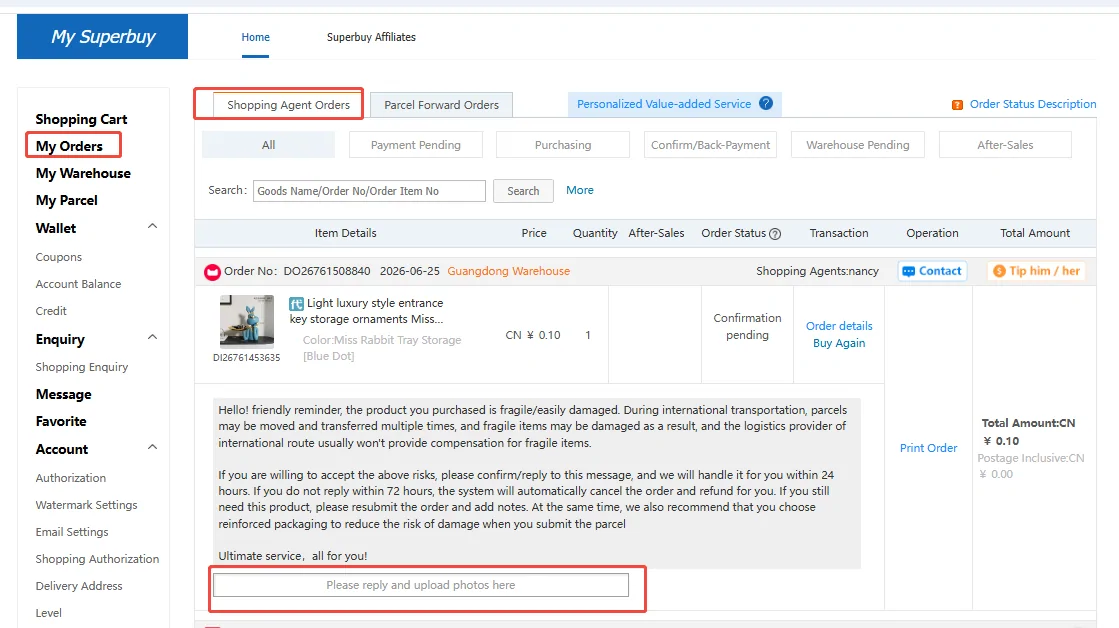
Task: Click the translate icon before item title
Action: tap(296, 303)
